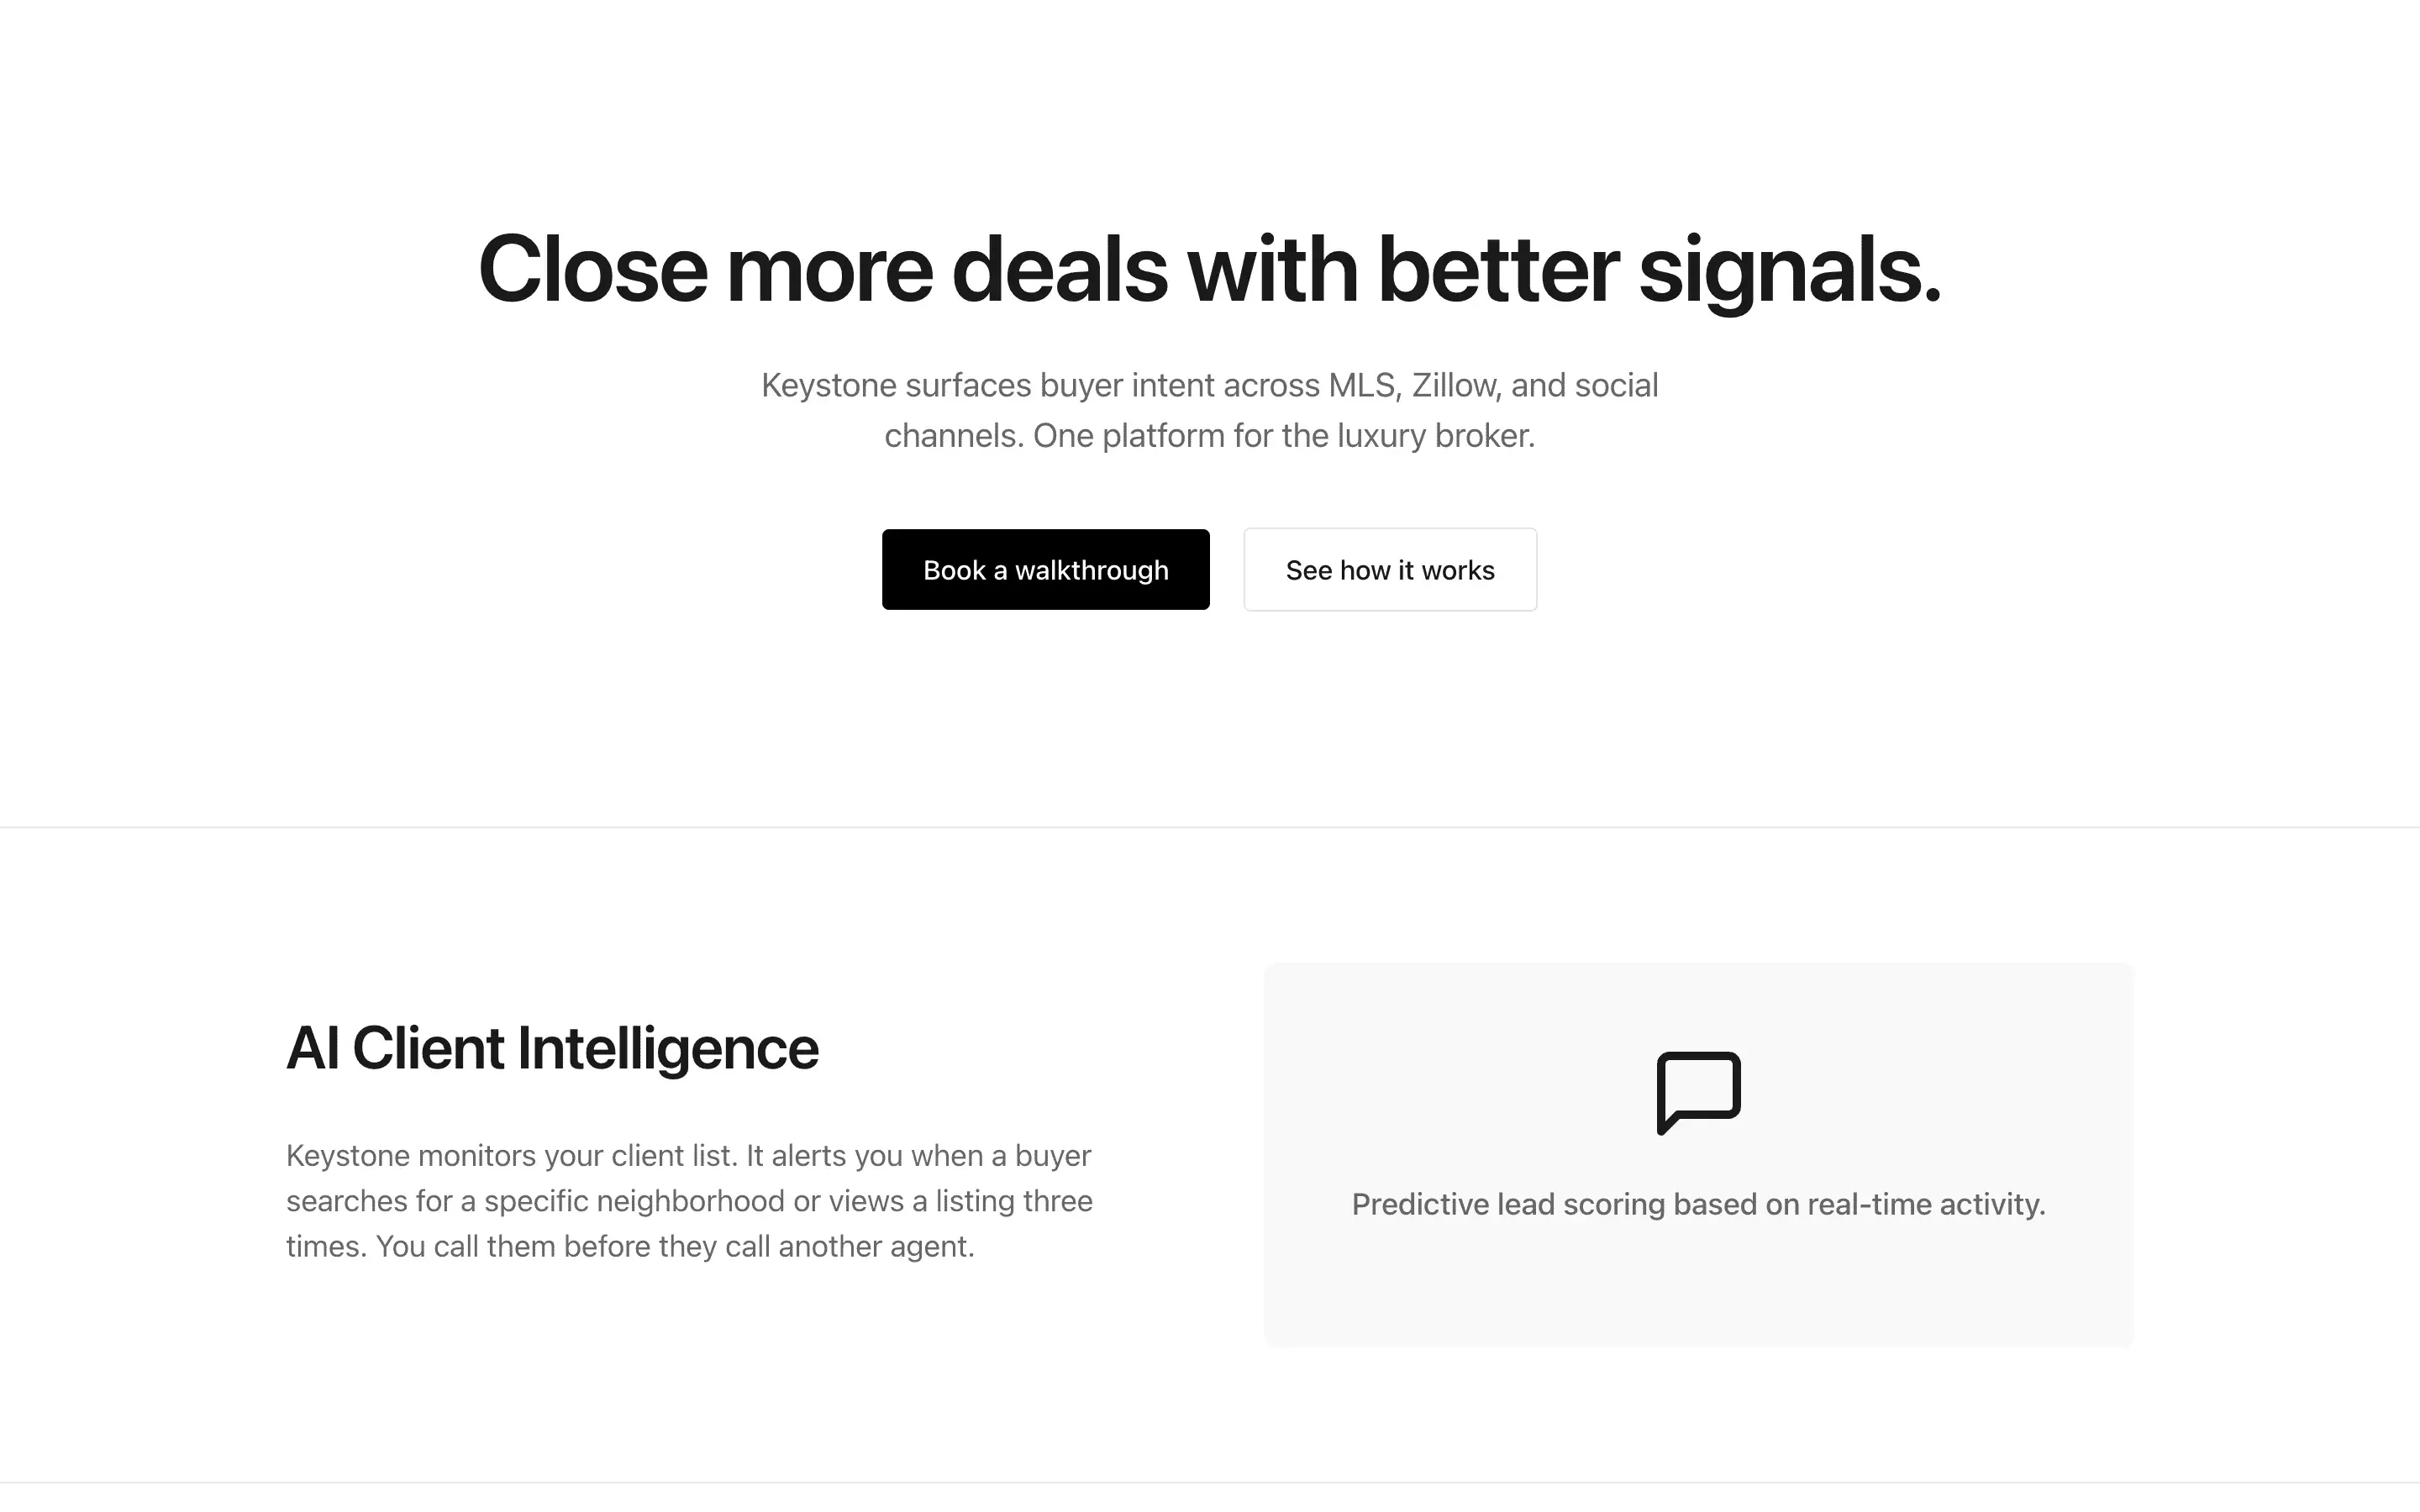The width and height of the screenshot is (2420, 1512).
Task: Click the speech bubble icon in the card
Action: click(x=1698, y=1091)
